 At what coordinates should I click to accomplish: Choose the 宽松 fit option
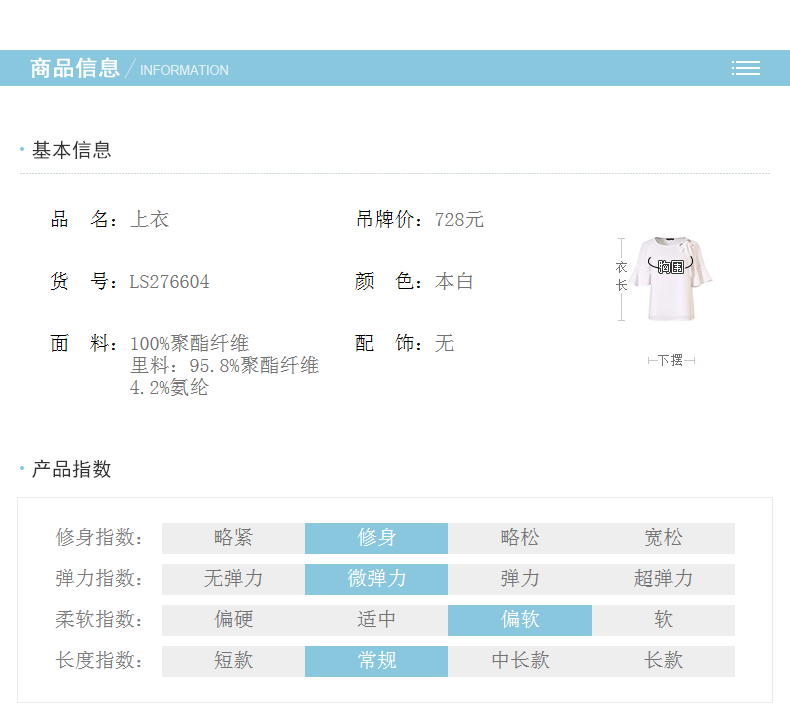click(663, 538)
